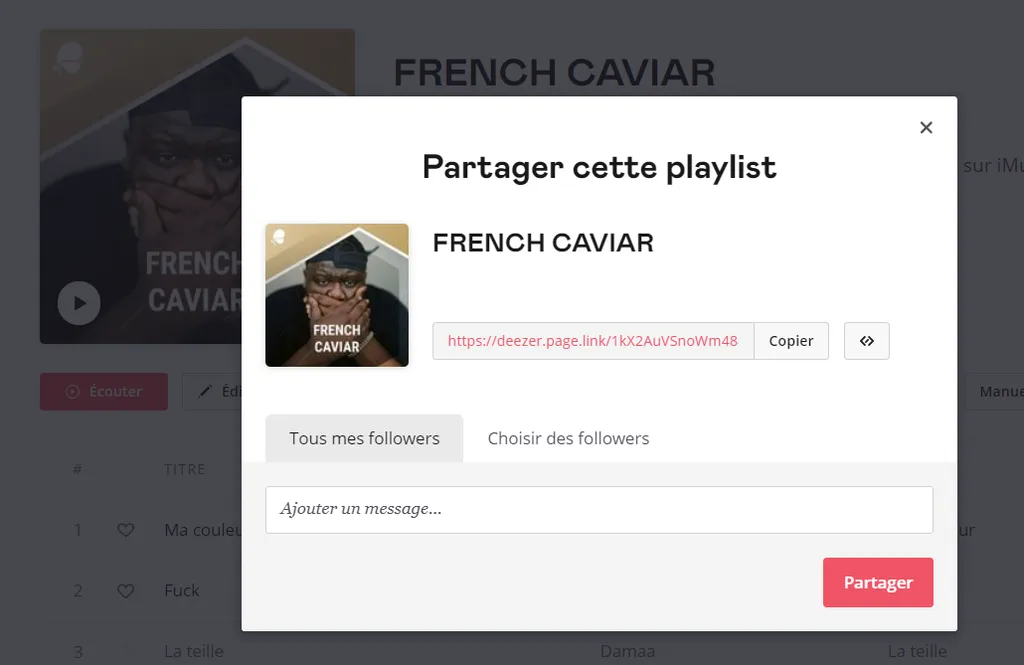1024x665 pixels.
Task: Copy the playlist link with Copier
Action: [x=791, y=341]
